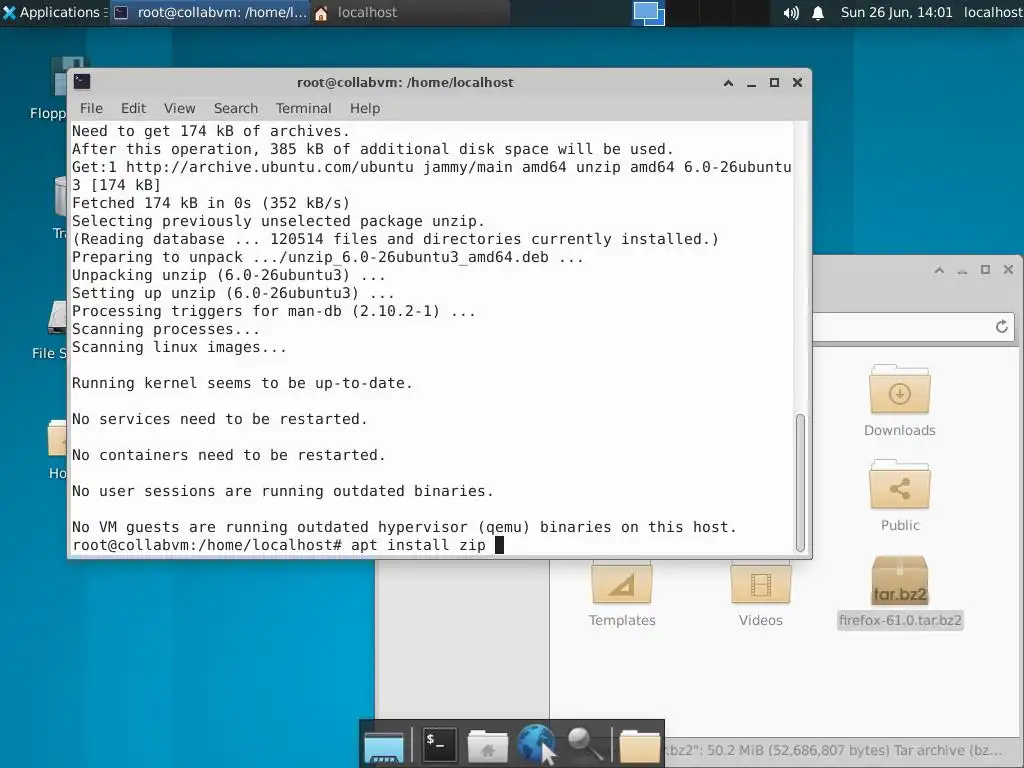Open the localhost user menu
Screen dimensions: 1024x768
[993, 12]
